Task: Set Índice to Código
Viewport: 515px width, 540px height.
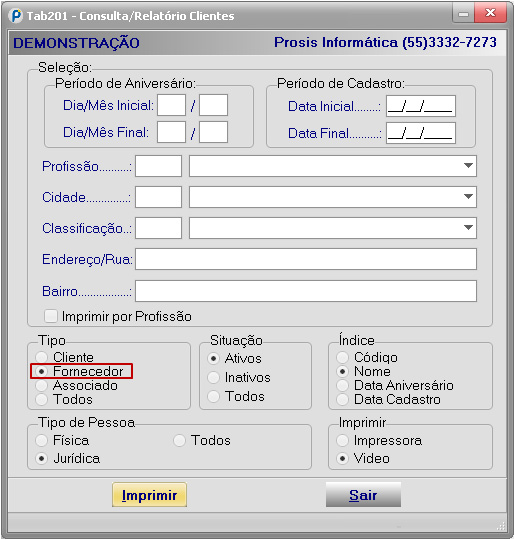Action: pos(342,357)
